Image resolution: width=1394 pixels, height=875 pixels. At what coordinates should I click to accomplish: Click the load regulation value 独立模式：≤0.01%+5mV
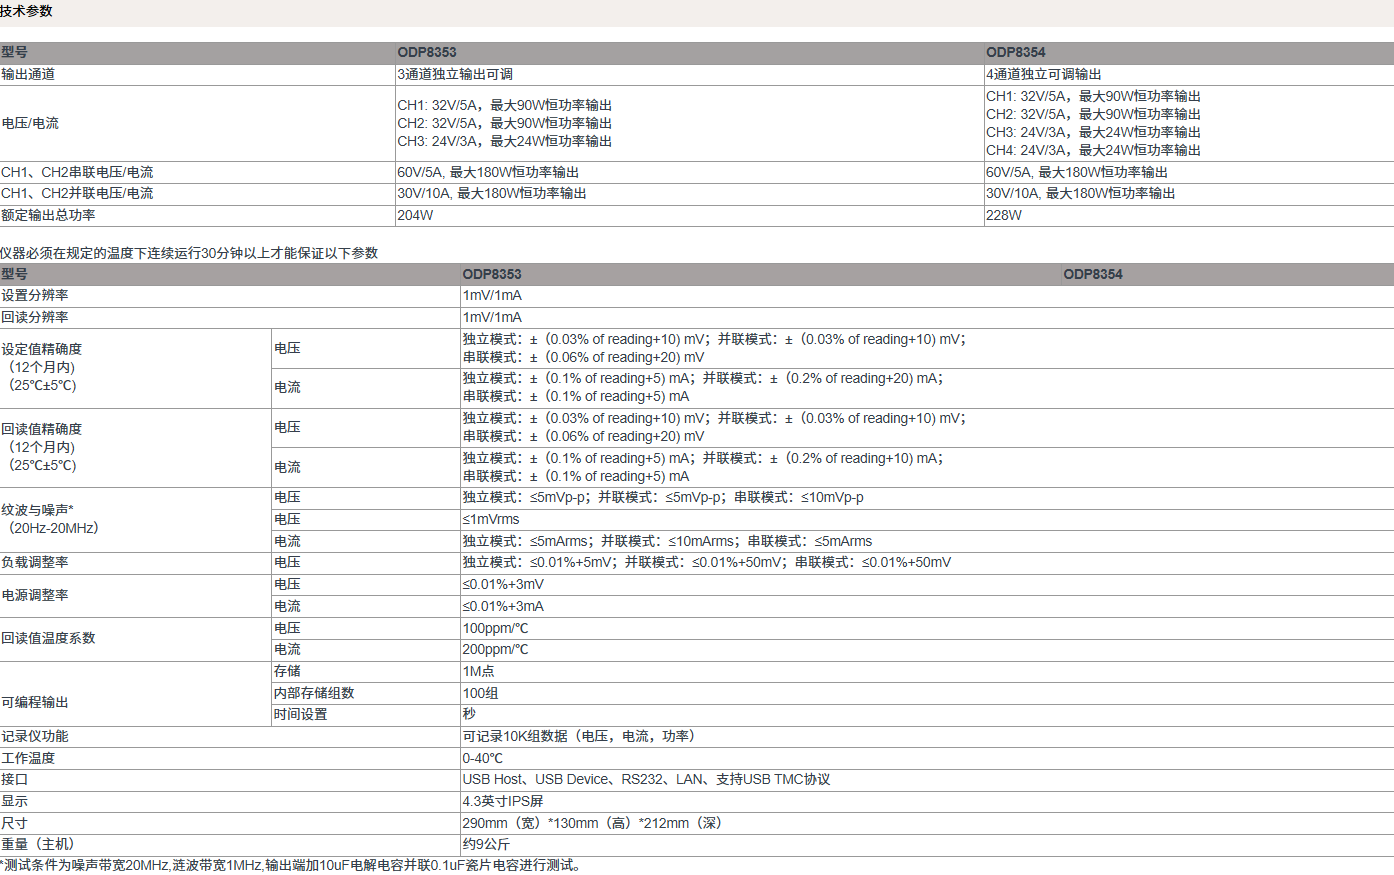(x=707, y=562)
